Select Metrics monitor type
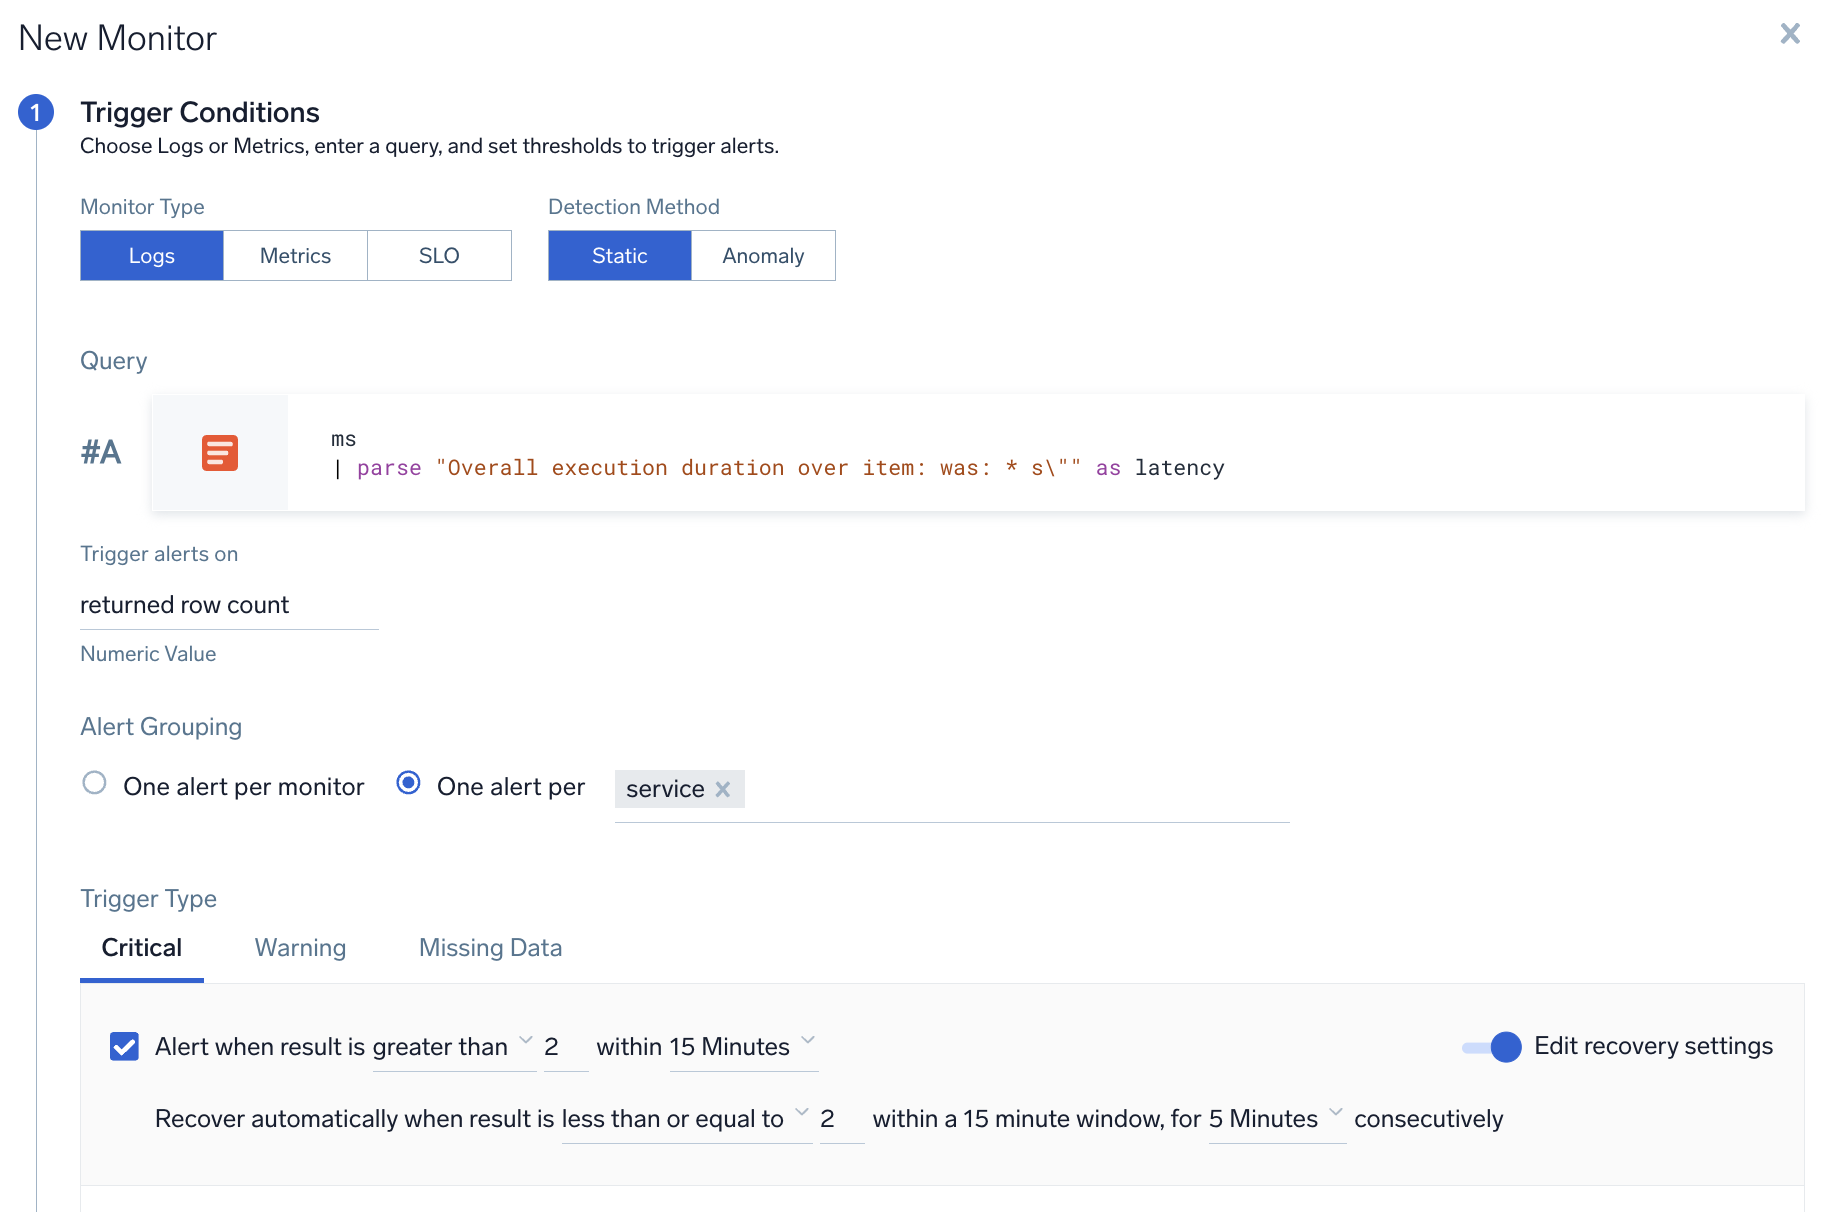This screenshot has width=1828, height=1212. (x=295, y=256)
